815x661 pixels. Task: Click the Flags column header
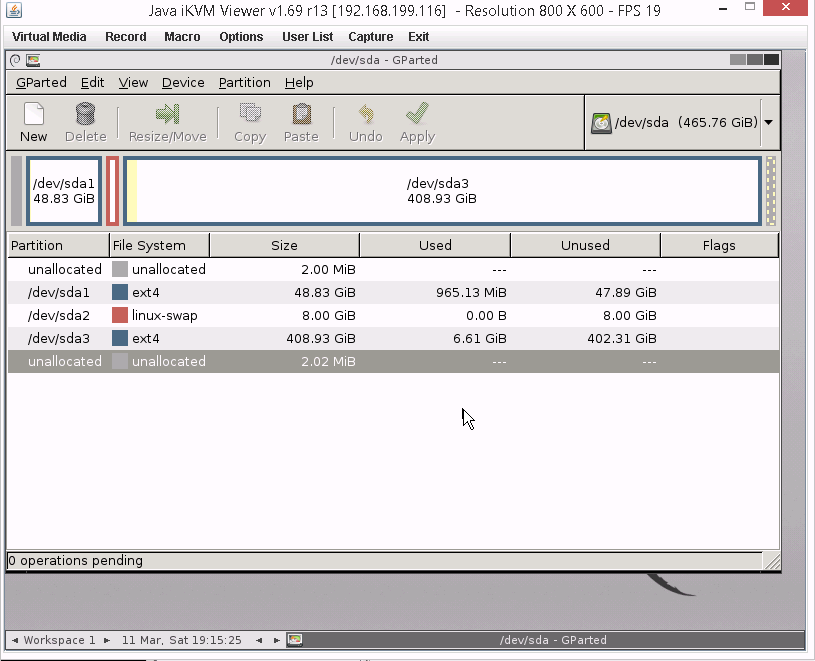click(x=719, y=245)
